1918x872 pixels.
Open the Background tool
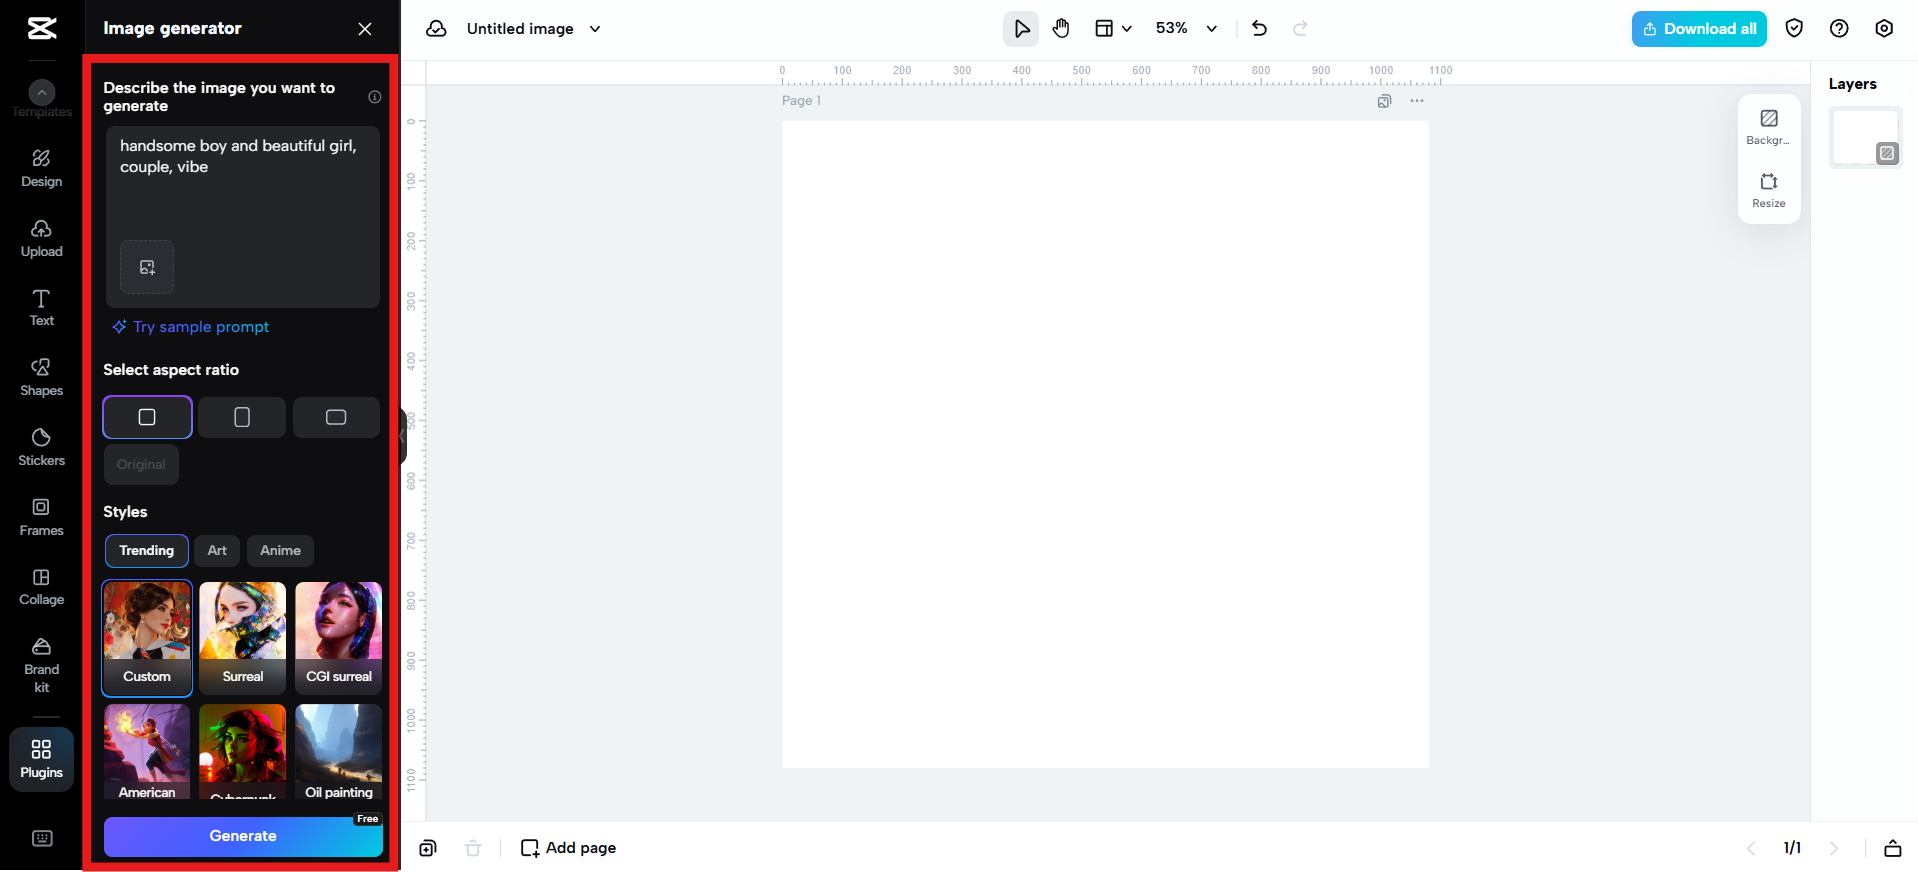(x=1768, y=127)
